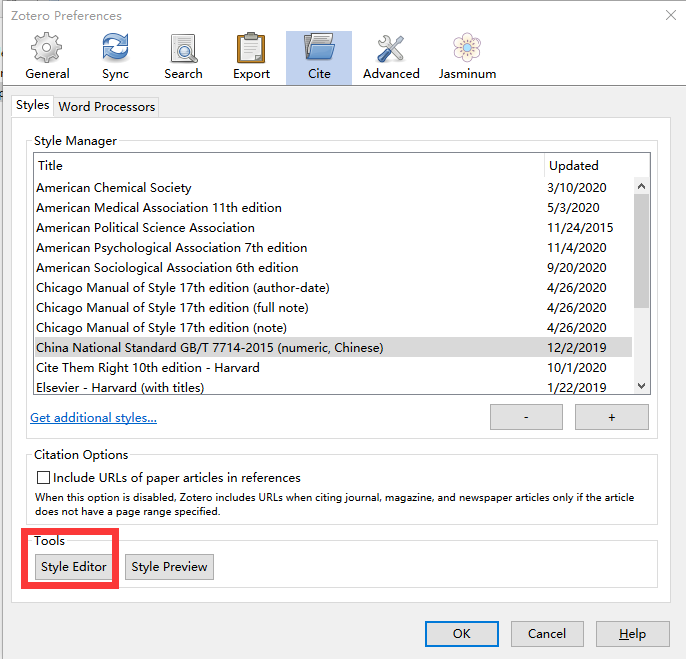The width and height of the screenshot is (686, 659).
Task: Select Elsevier - Harvard (with titles) style
Action: 333,387
